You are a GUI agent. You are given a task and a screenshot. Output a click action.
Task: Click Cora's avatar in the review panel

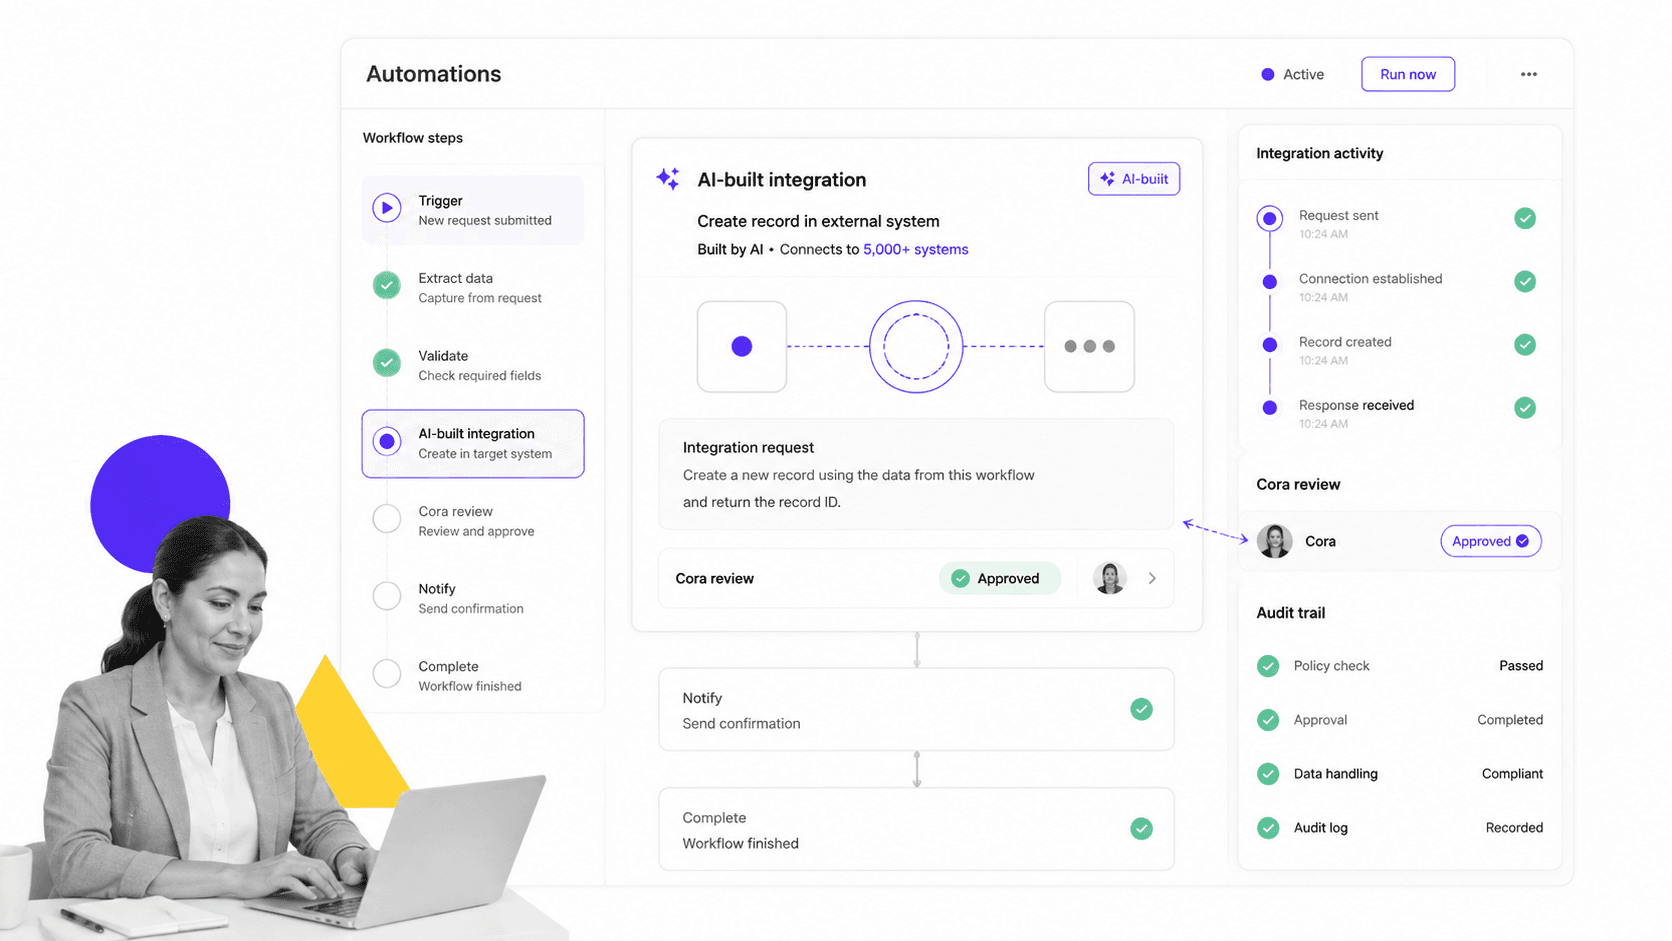[x=1275, y=541]
